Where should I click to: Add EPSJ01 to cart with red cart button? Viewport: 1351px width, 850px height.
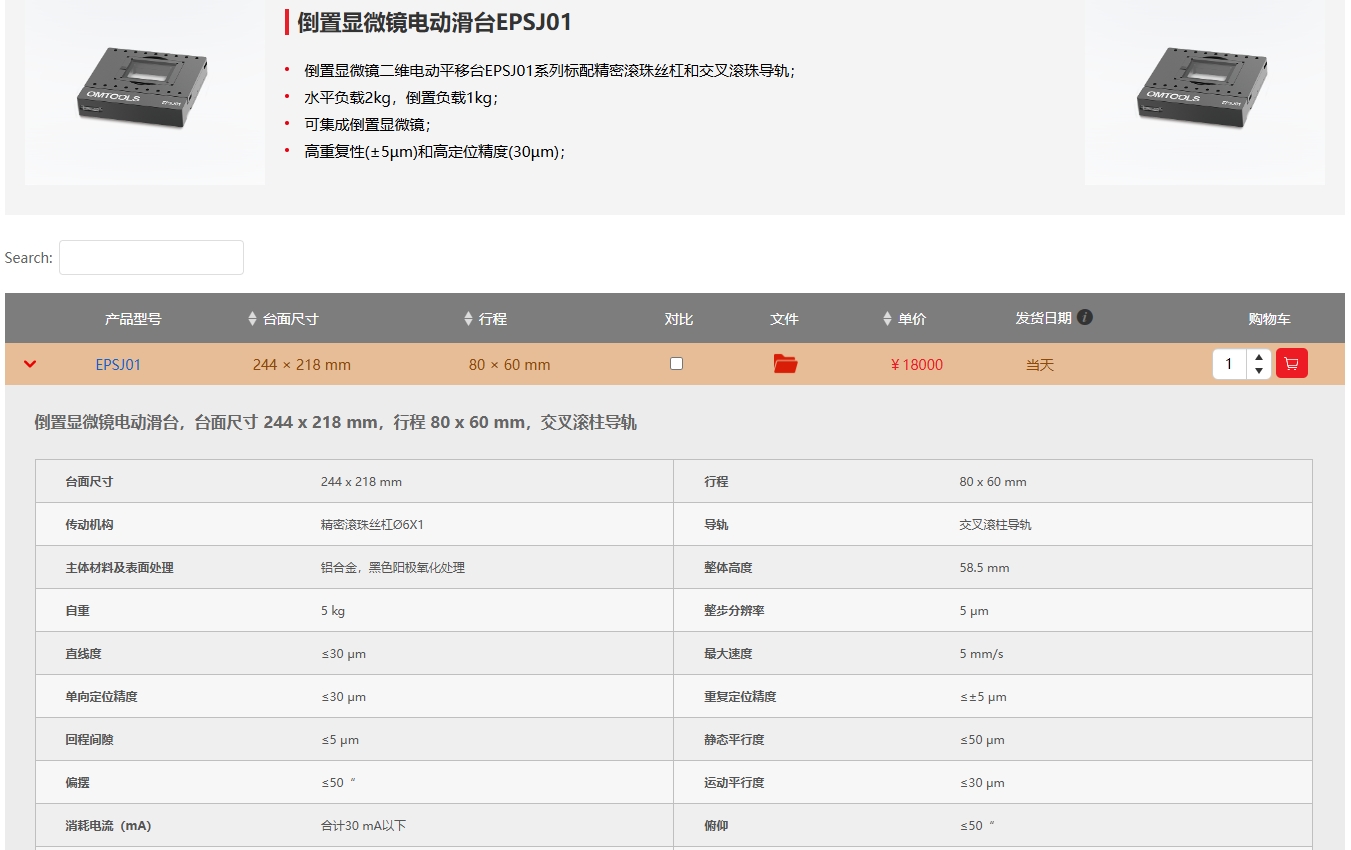(x=1291, y=364)
